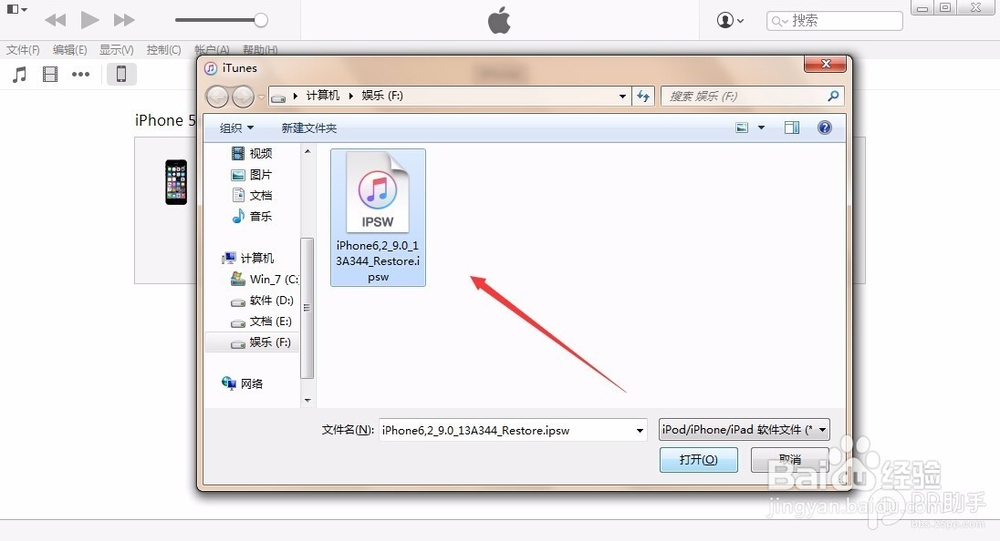Click the 取消 cancel button
The image size is (1000, 541).
pyautogui.click(x=790, y=459)
